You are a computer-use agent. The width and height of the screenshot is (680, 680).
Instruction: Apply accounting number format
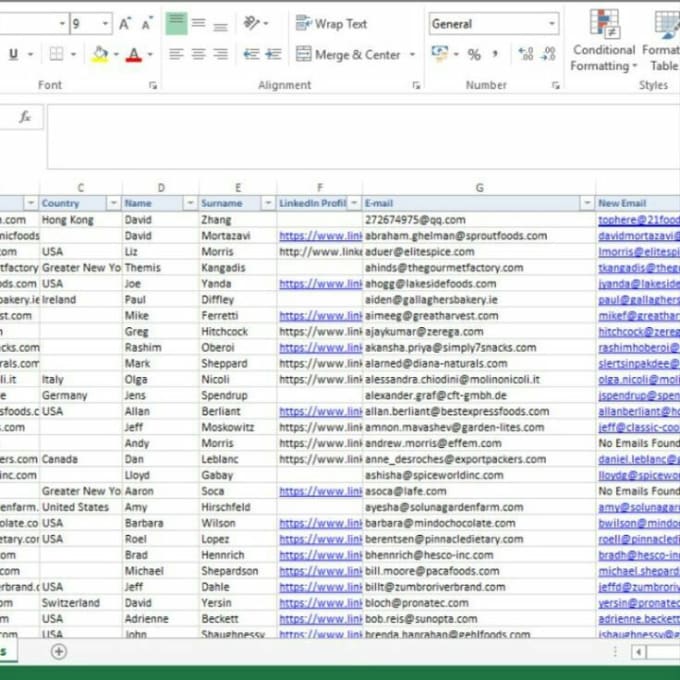(x=440, y=54)
